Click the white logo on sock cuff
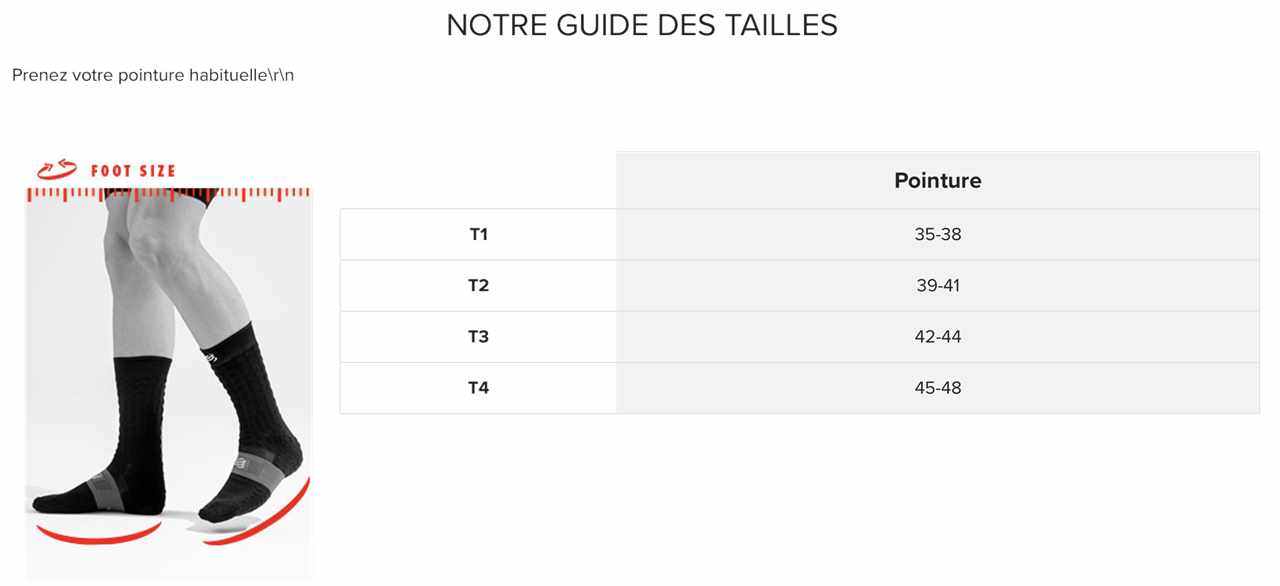This screenshot has width=1280, height=586. click(211, 355)
